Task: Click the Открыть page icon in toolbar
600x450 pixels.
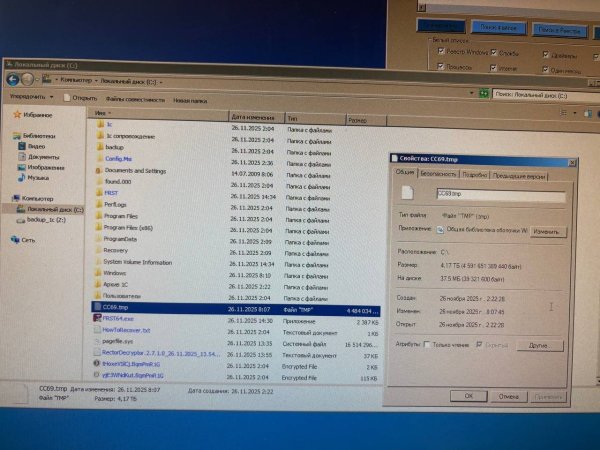Action: (x=67, y=98)
